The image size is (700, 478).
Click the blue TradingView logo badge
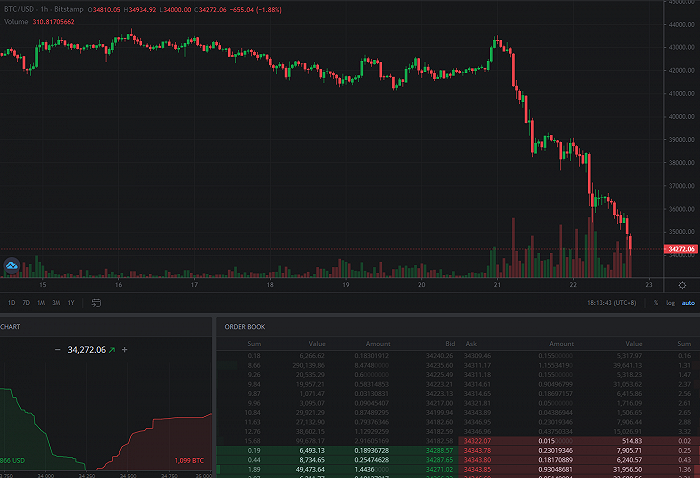pos(12,266)
